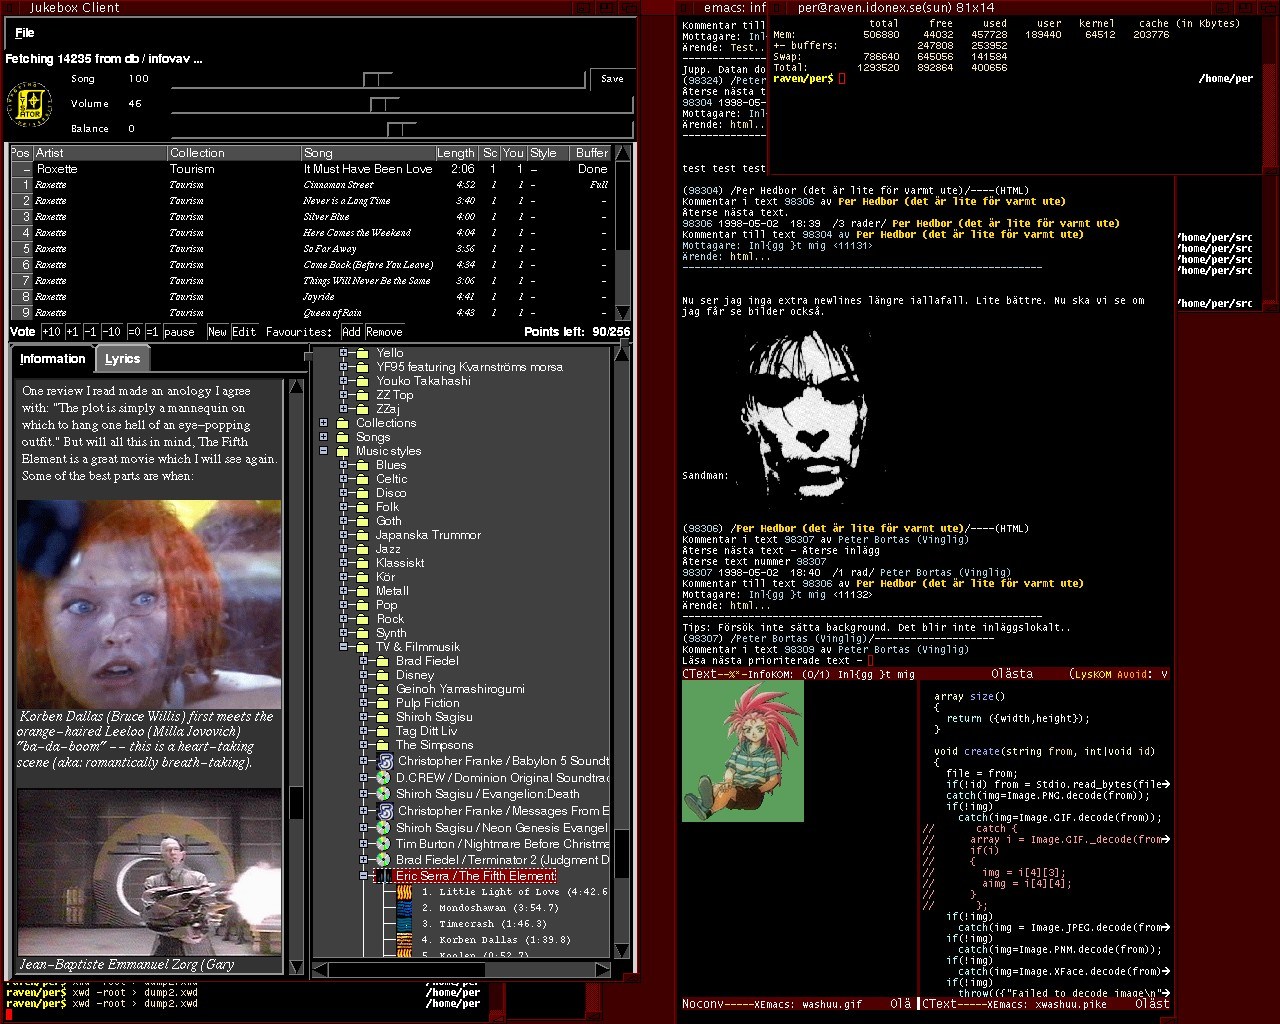Click the Music styles open folder icon
Image resolution: width=1280 pixels, height=1024 pixels.
point(343,451)
